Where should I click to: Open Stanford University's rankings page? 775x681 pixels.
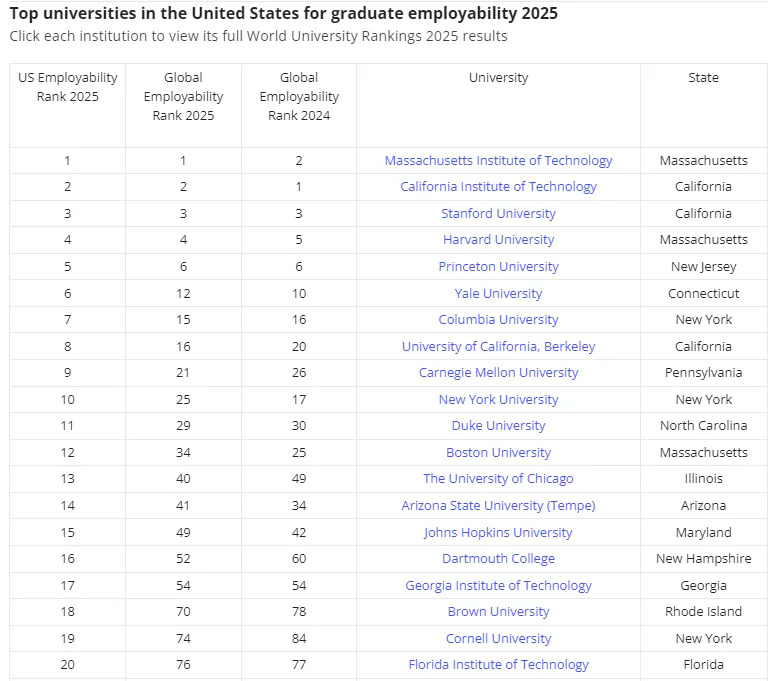(x=498, y=214)
